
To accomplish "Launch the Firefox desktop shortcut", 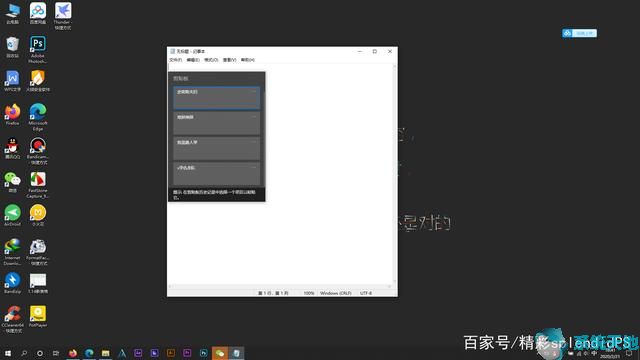I will point(13,114).
